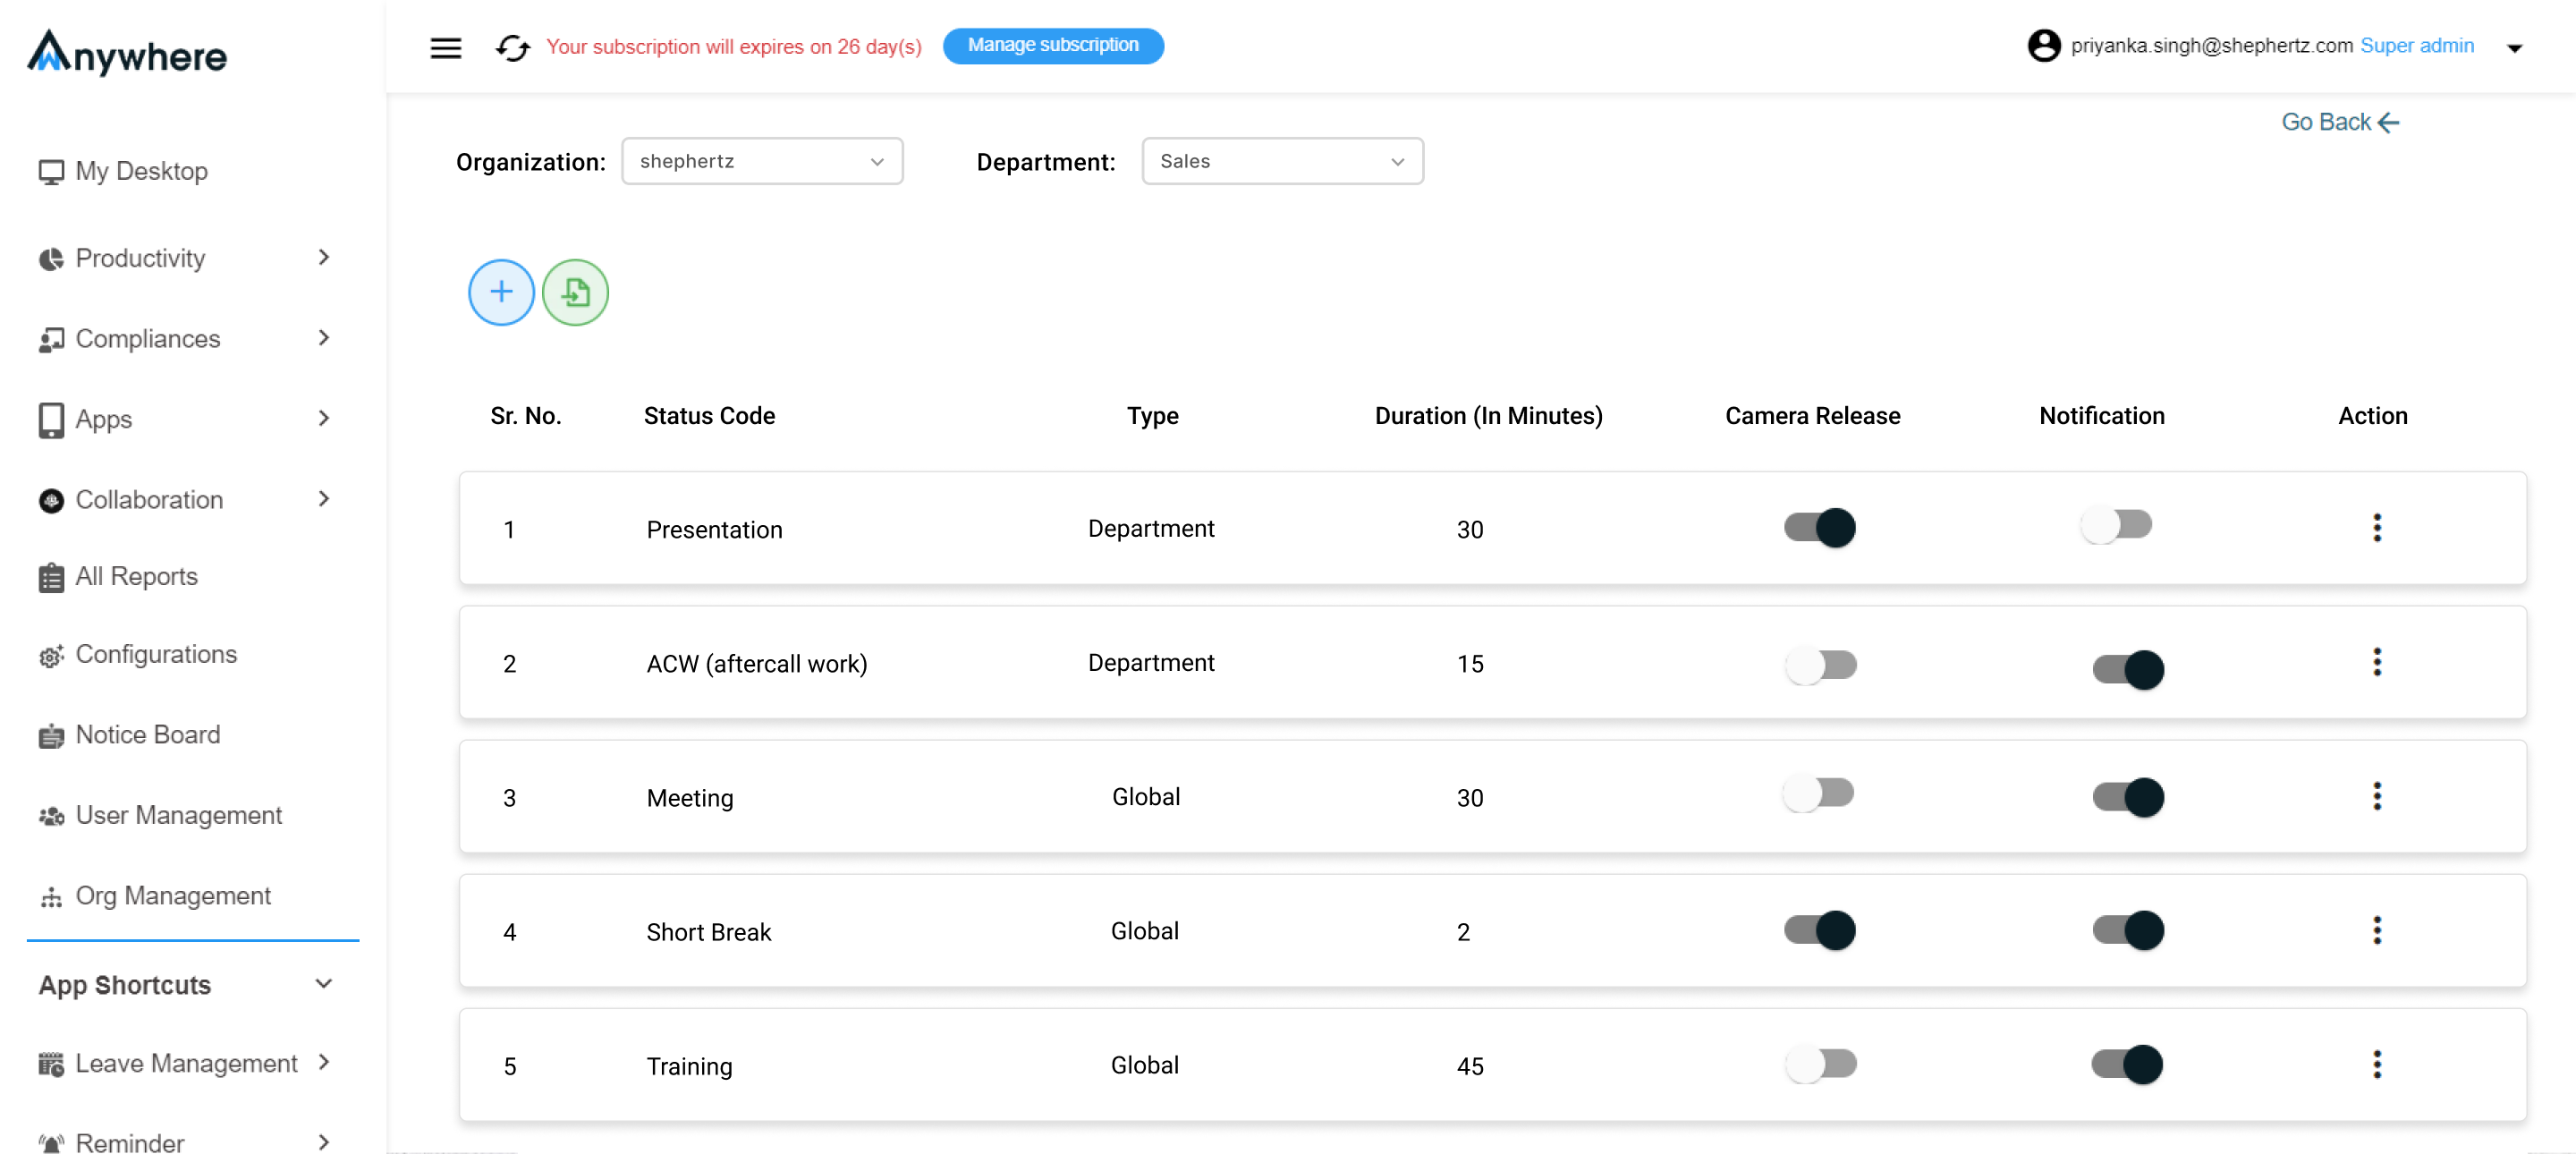The height and width of the screenshot is (1154, 2576).
Task: Click the green import file icon
Action: [x=575, y=292]
